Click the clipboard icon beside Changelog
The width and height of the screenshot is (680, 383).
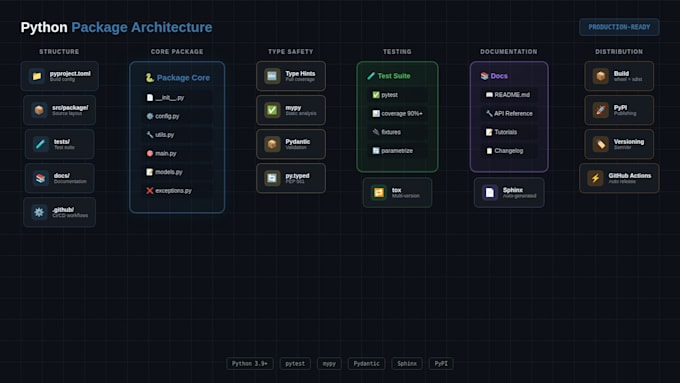[x=489, y=151]
